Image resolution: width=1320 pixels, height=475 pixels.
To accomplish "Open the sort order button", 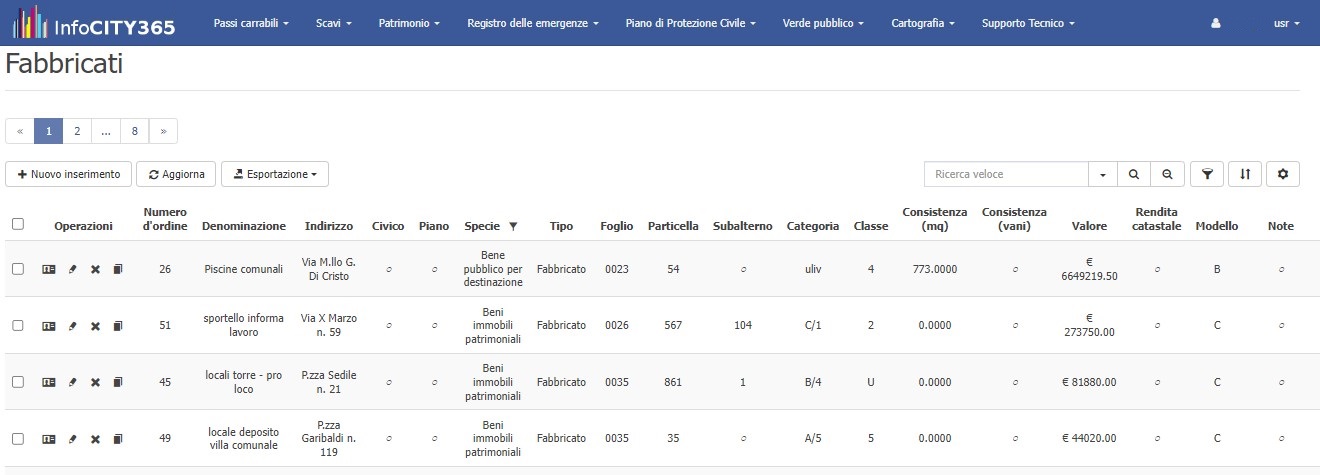I will click(x=1245, y=174).
